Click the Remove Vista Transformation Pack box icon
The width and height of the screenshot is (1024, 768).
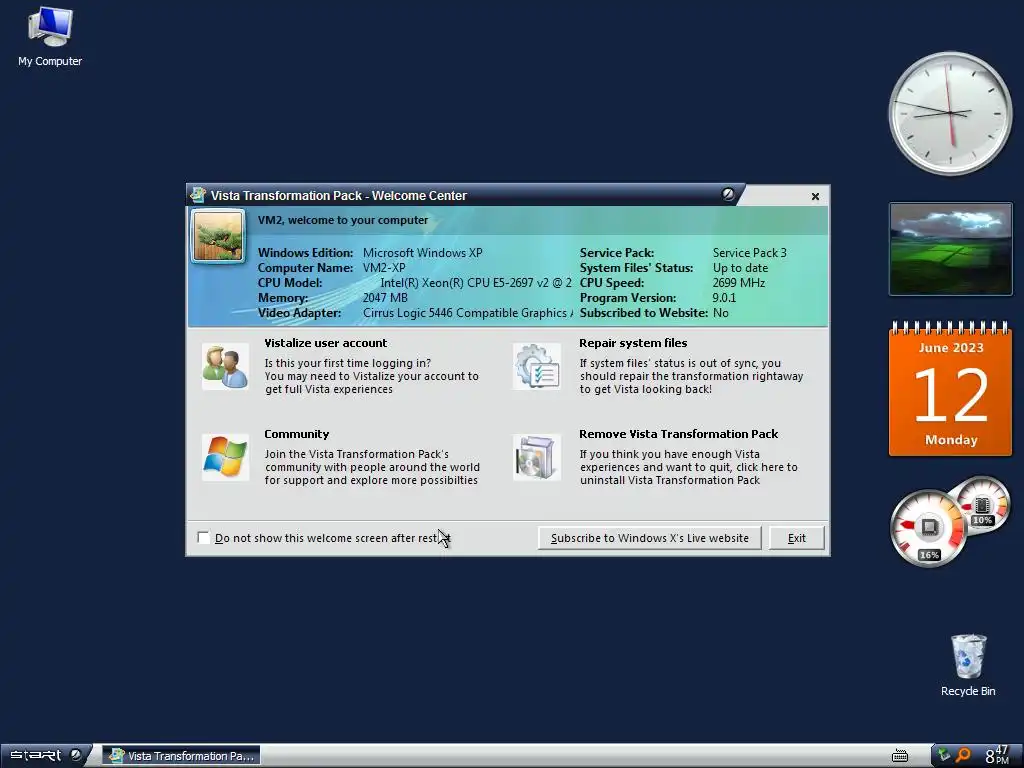pos(537,458)
